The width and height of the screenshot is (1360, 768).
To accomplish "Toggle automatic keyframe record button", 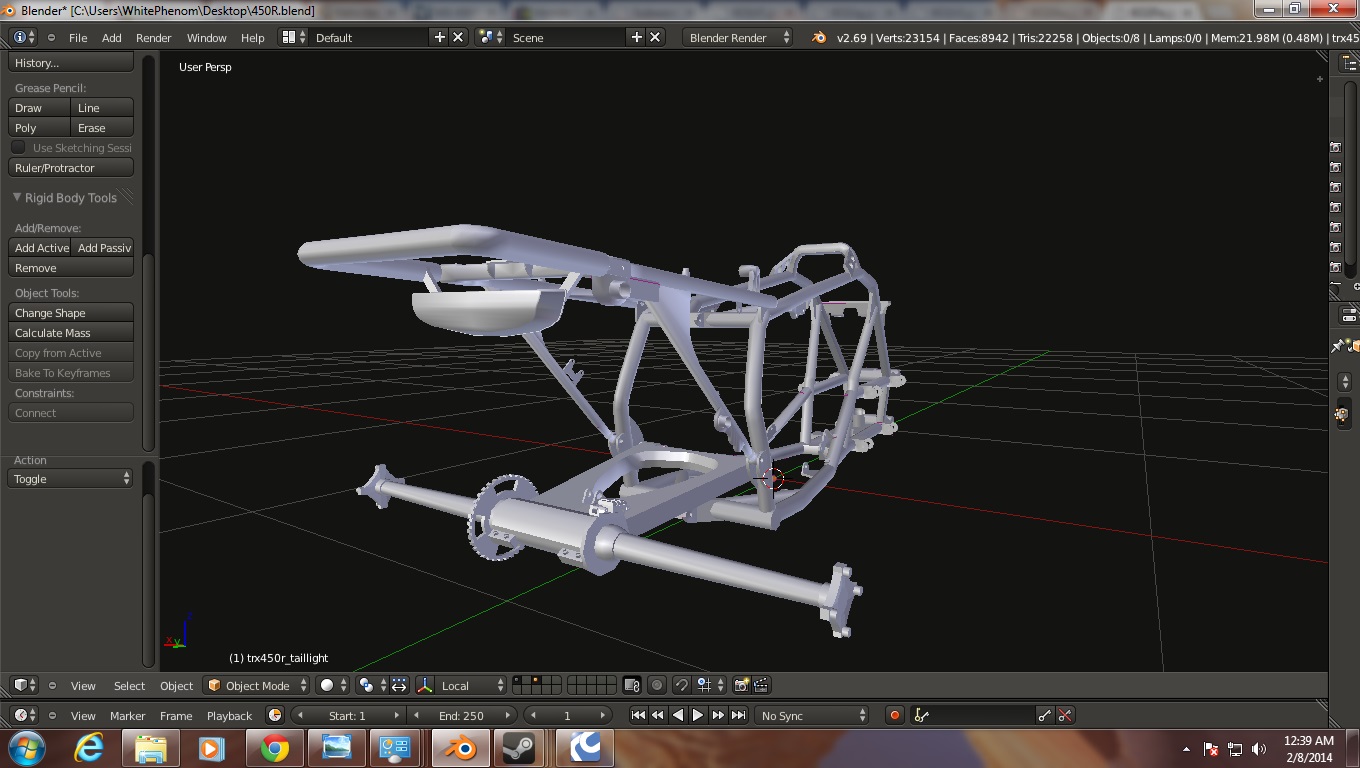I will (895, 715).
